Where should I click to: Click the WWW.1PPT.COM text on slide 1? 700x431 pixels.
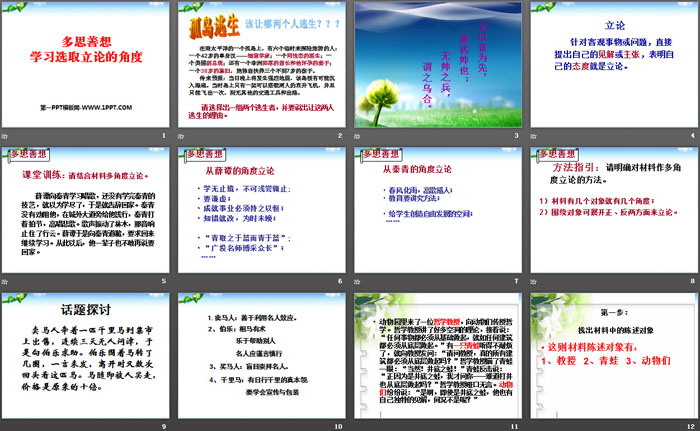point(107,108)
